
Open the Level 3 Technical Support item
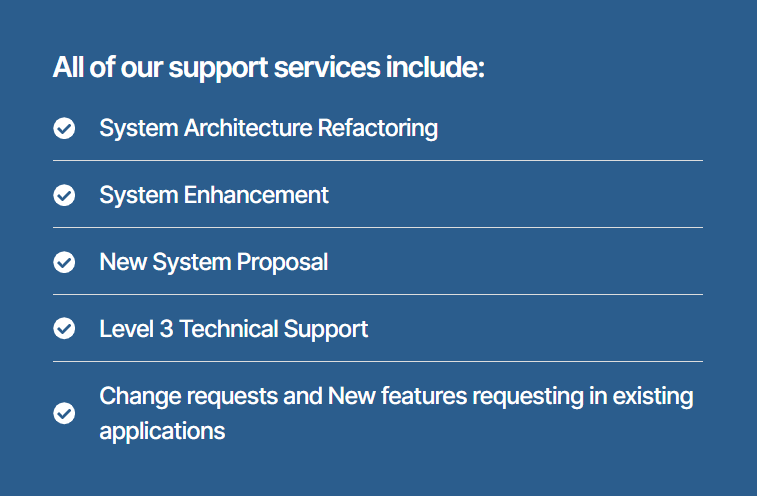coord(233,329)
